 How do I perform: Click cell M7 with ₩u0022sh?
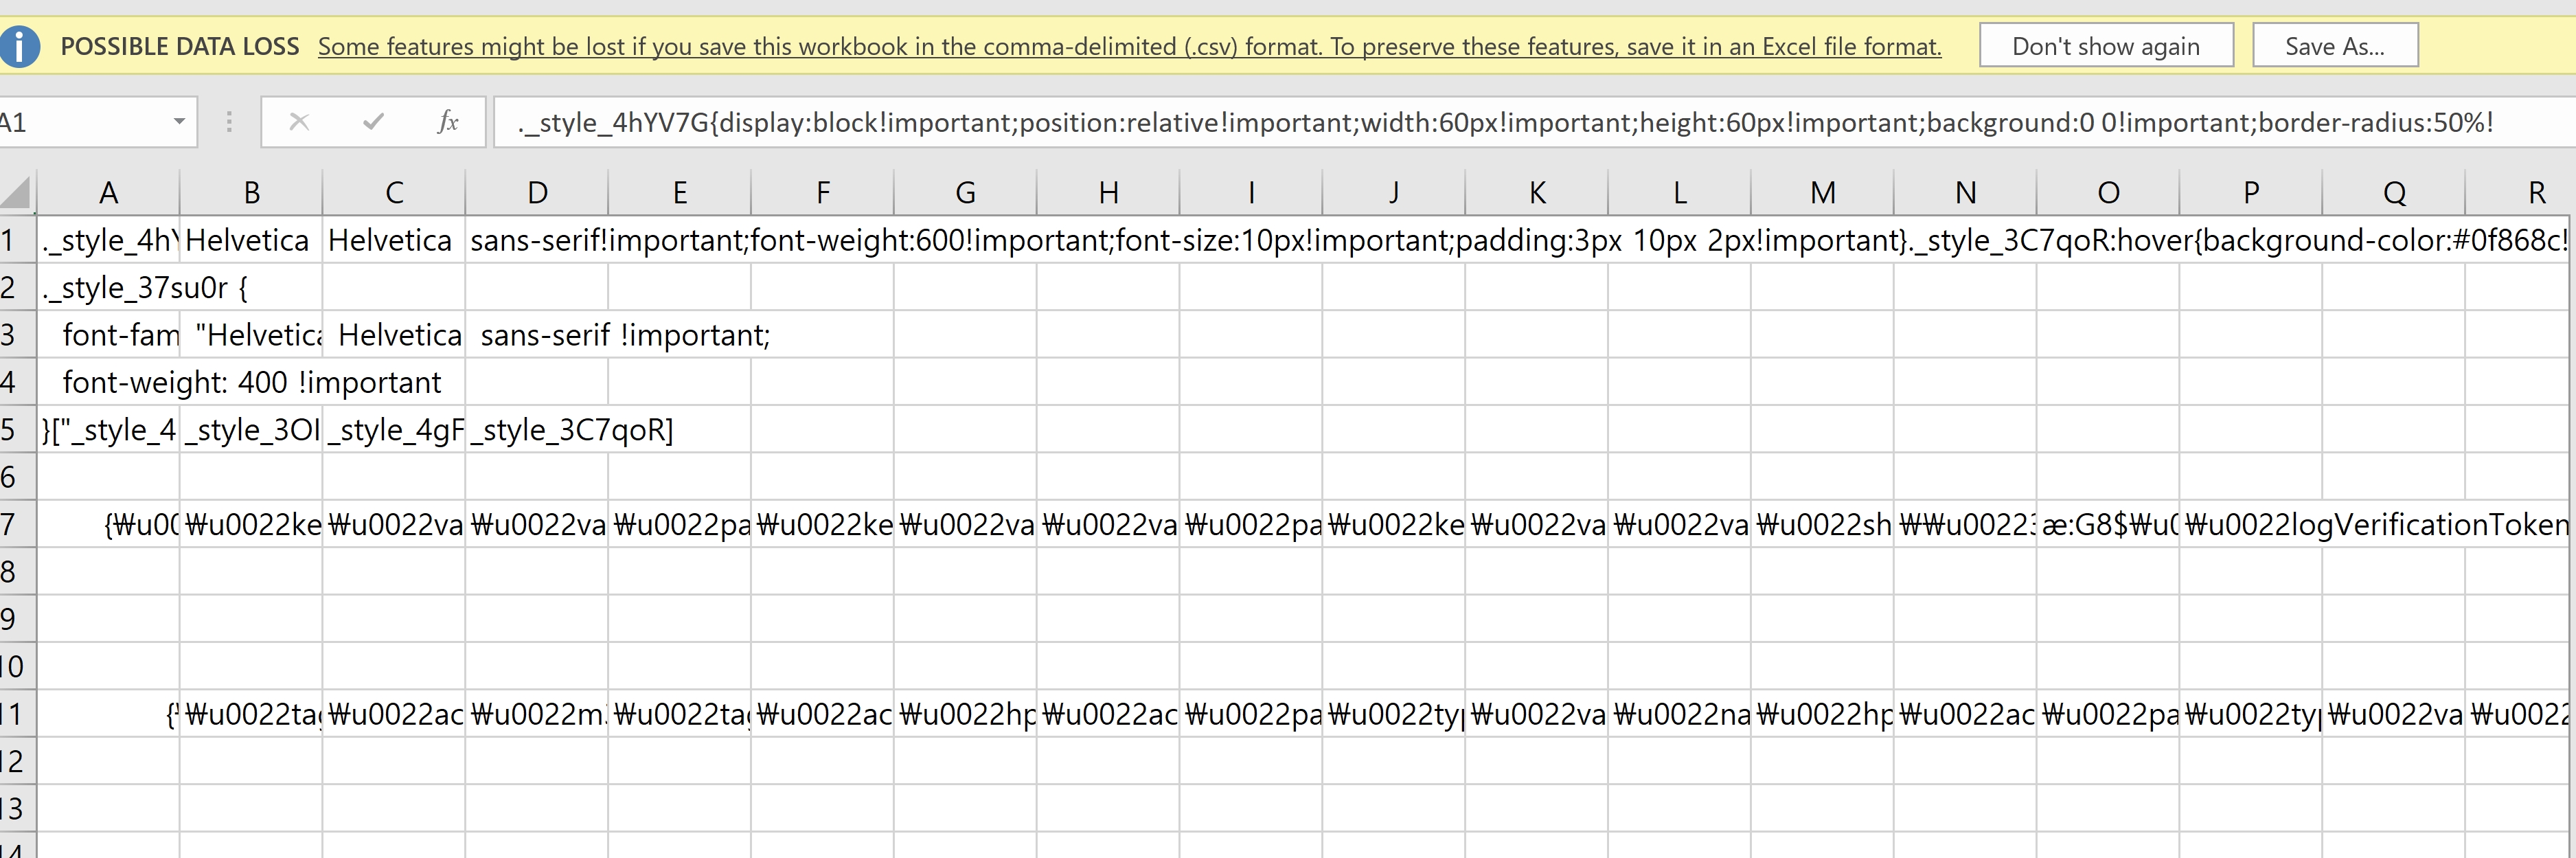(x=1823, y=524)
